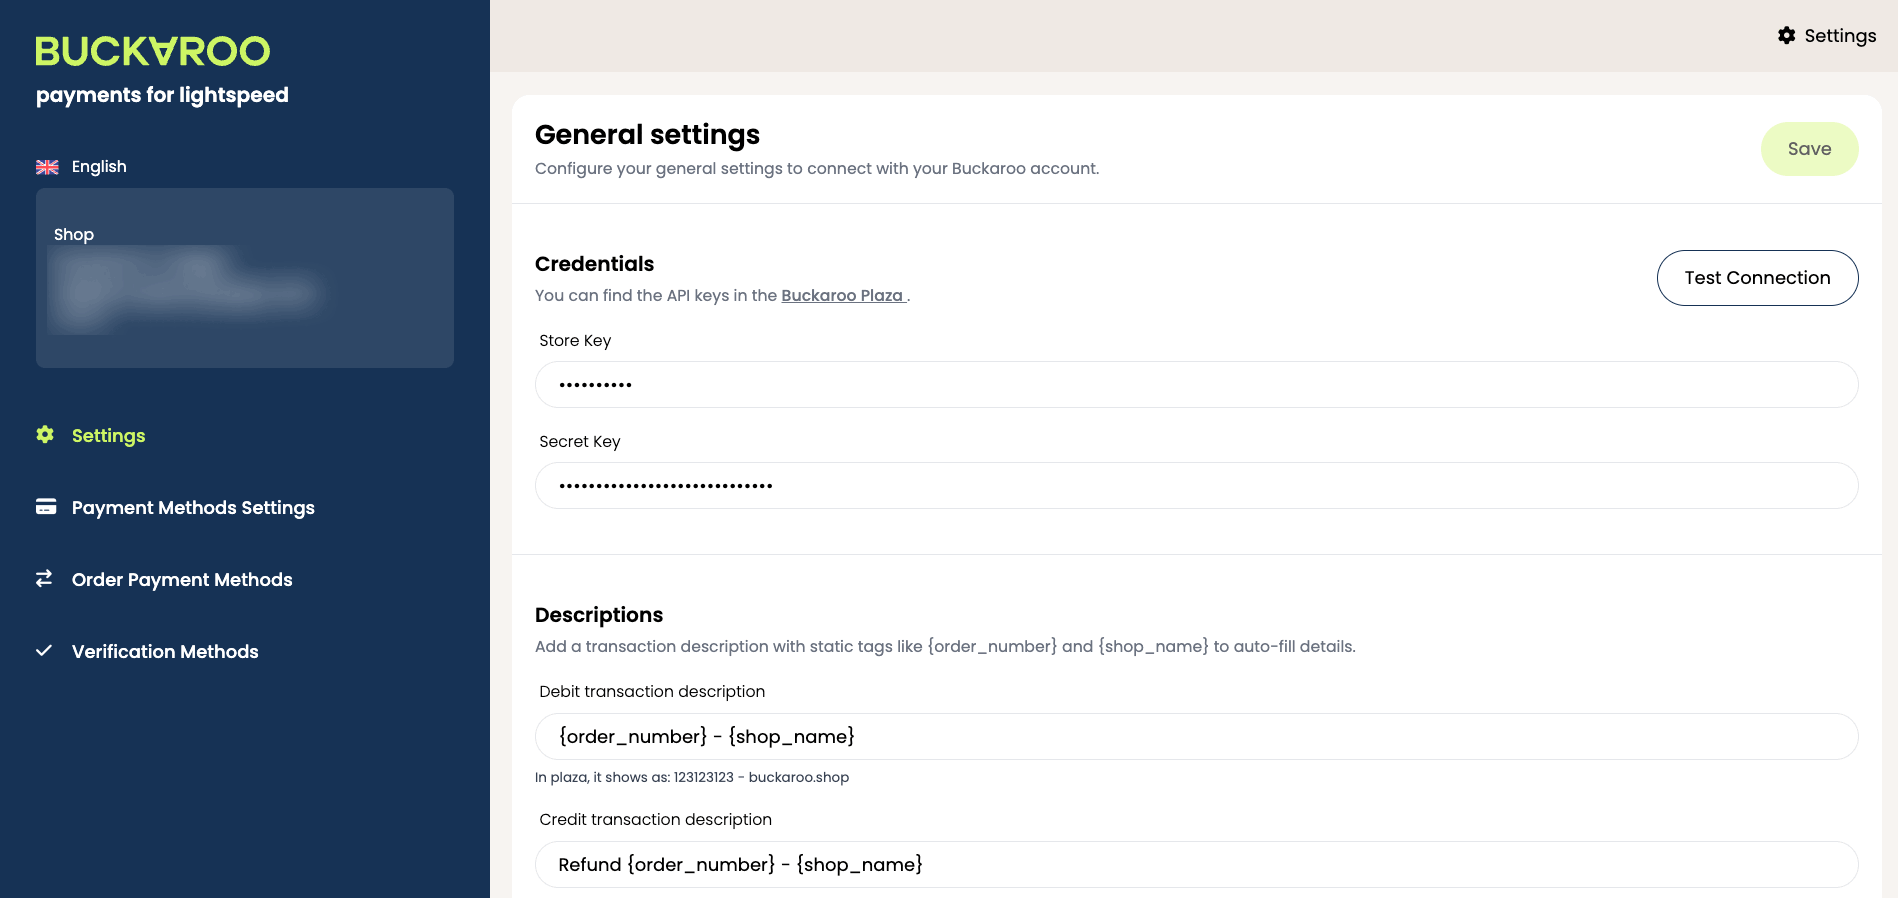The width and height of the screenshot is (1898, 898).
Task: Click the 'Debit transaction description' label
Action: (652, 692)
